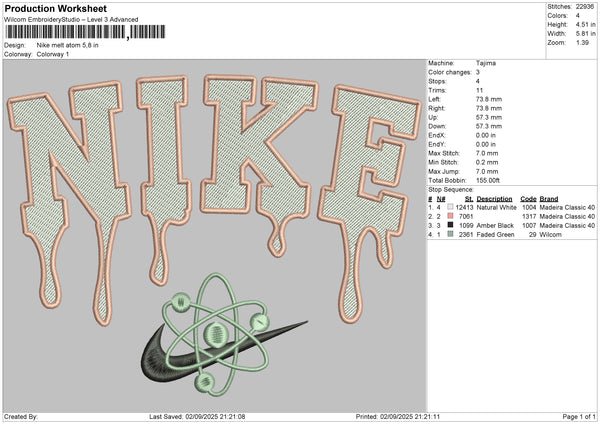
Task: Click thread code '1007' in row 3
Action: [x=529, y=225]
